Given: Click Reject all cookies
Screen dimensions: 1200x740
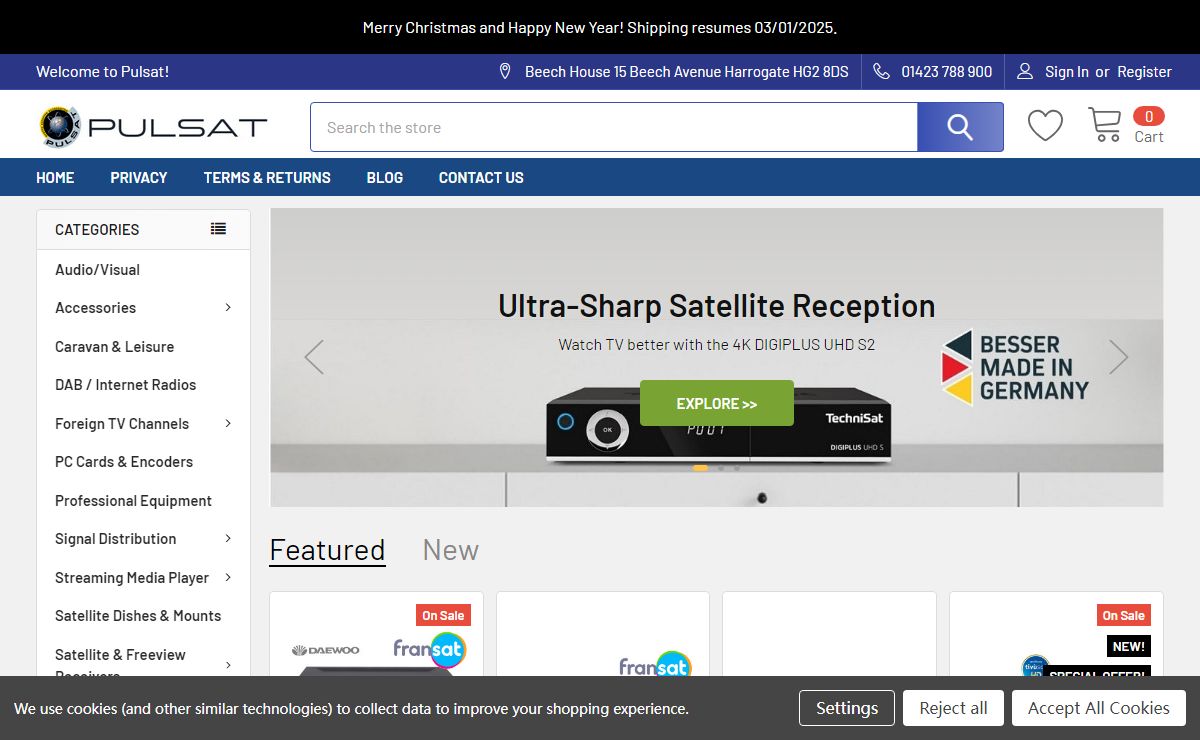Looking at the screenshot, I should (x=953, y=708).
